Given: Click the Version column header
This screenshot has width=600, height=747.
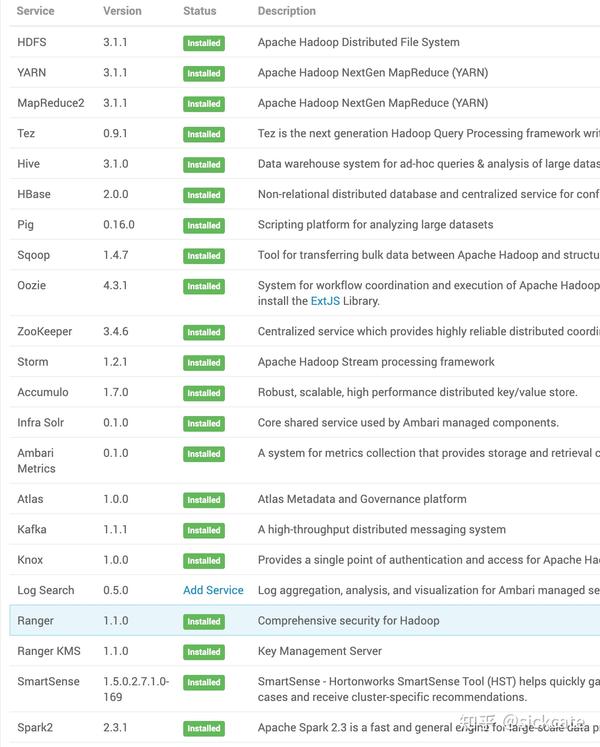Looking at the screenshot, I should coord(122,11).
